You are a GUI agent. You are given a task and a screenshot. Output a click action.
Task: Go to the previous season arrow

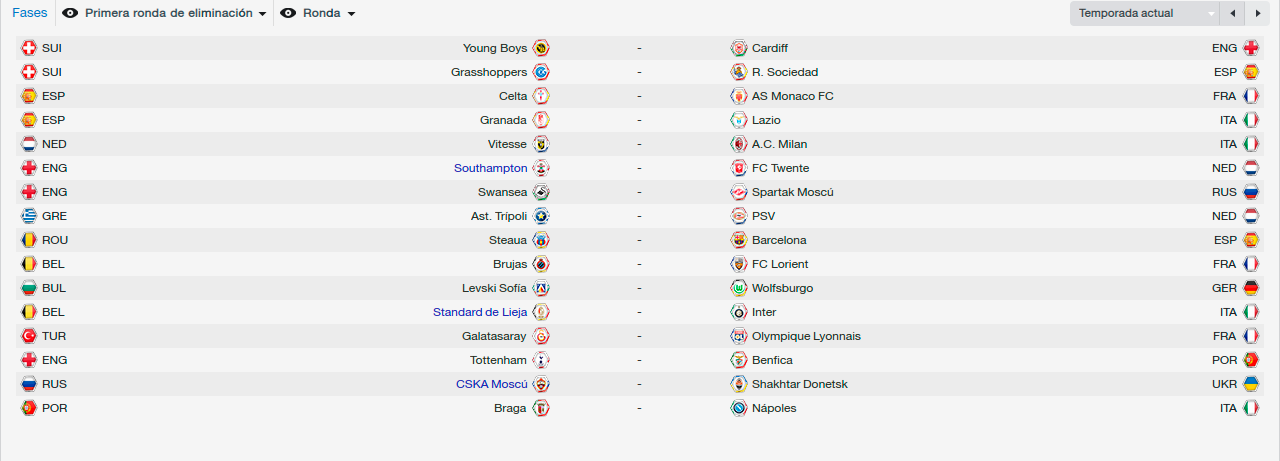point(1233,14)
